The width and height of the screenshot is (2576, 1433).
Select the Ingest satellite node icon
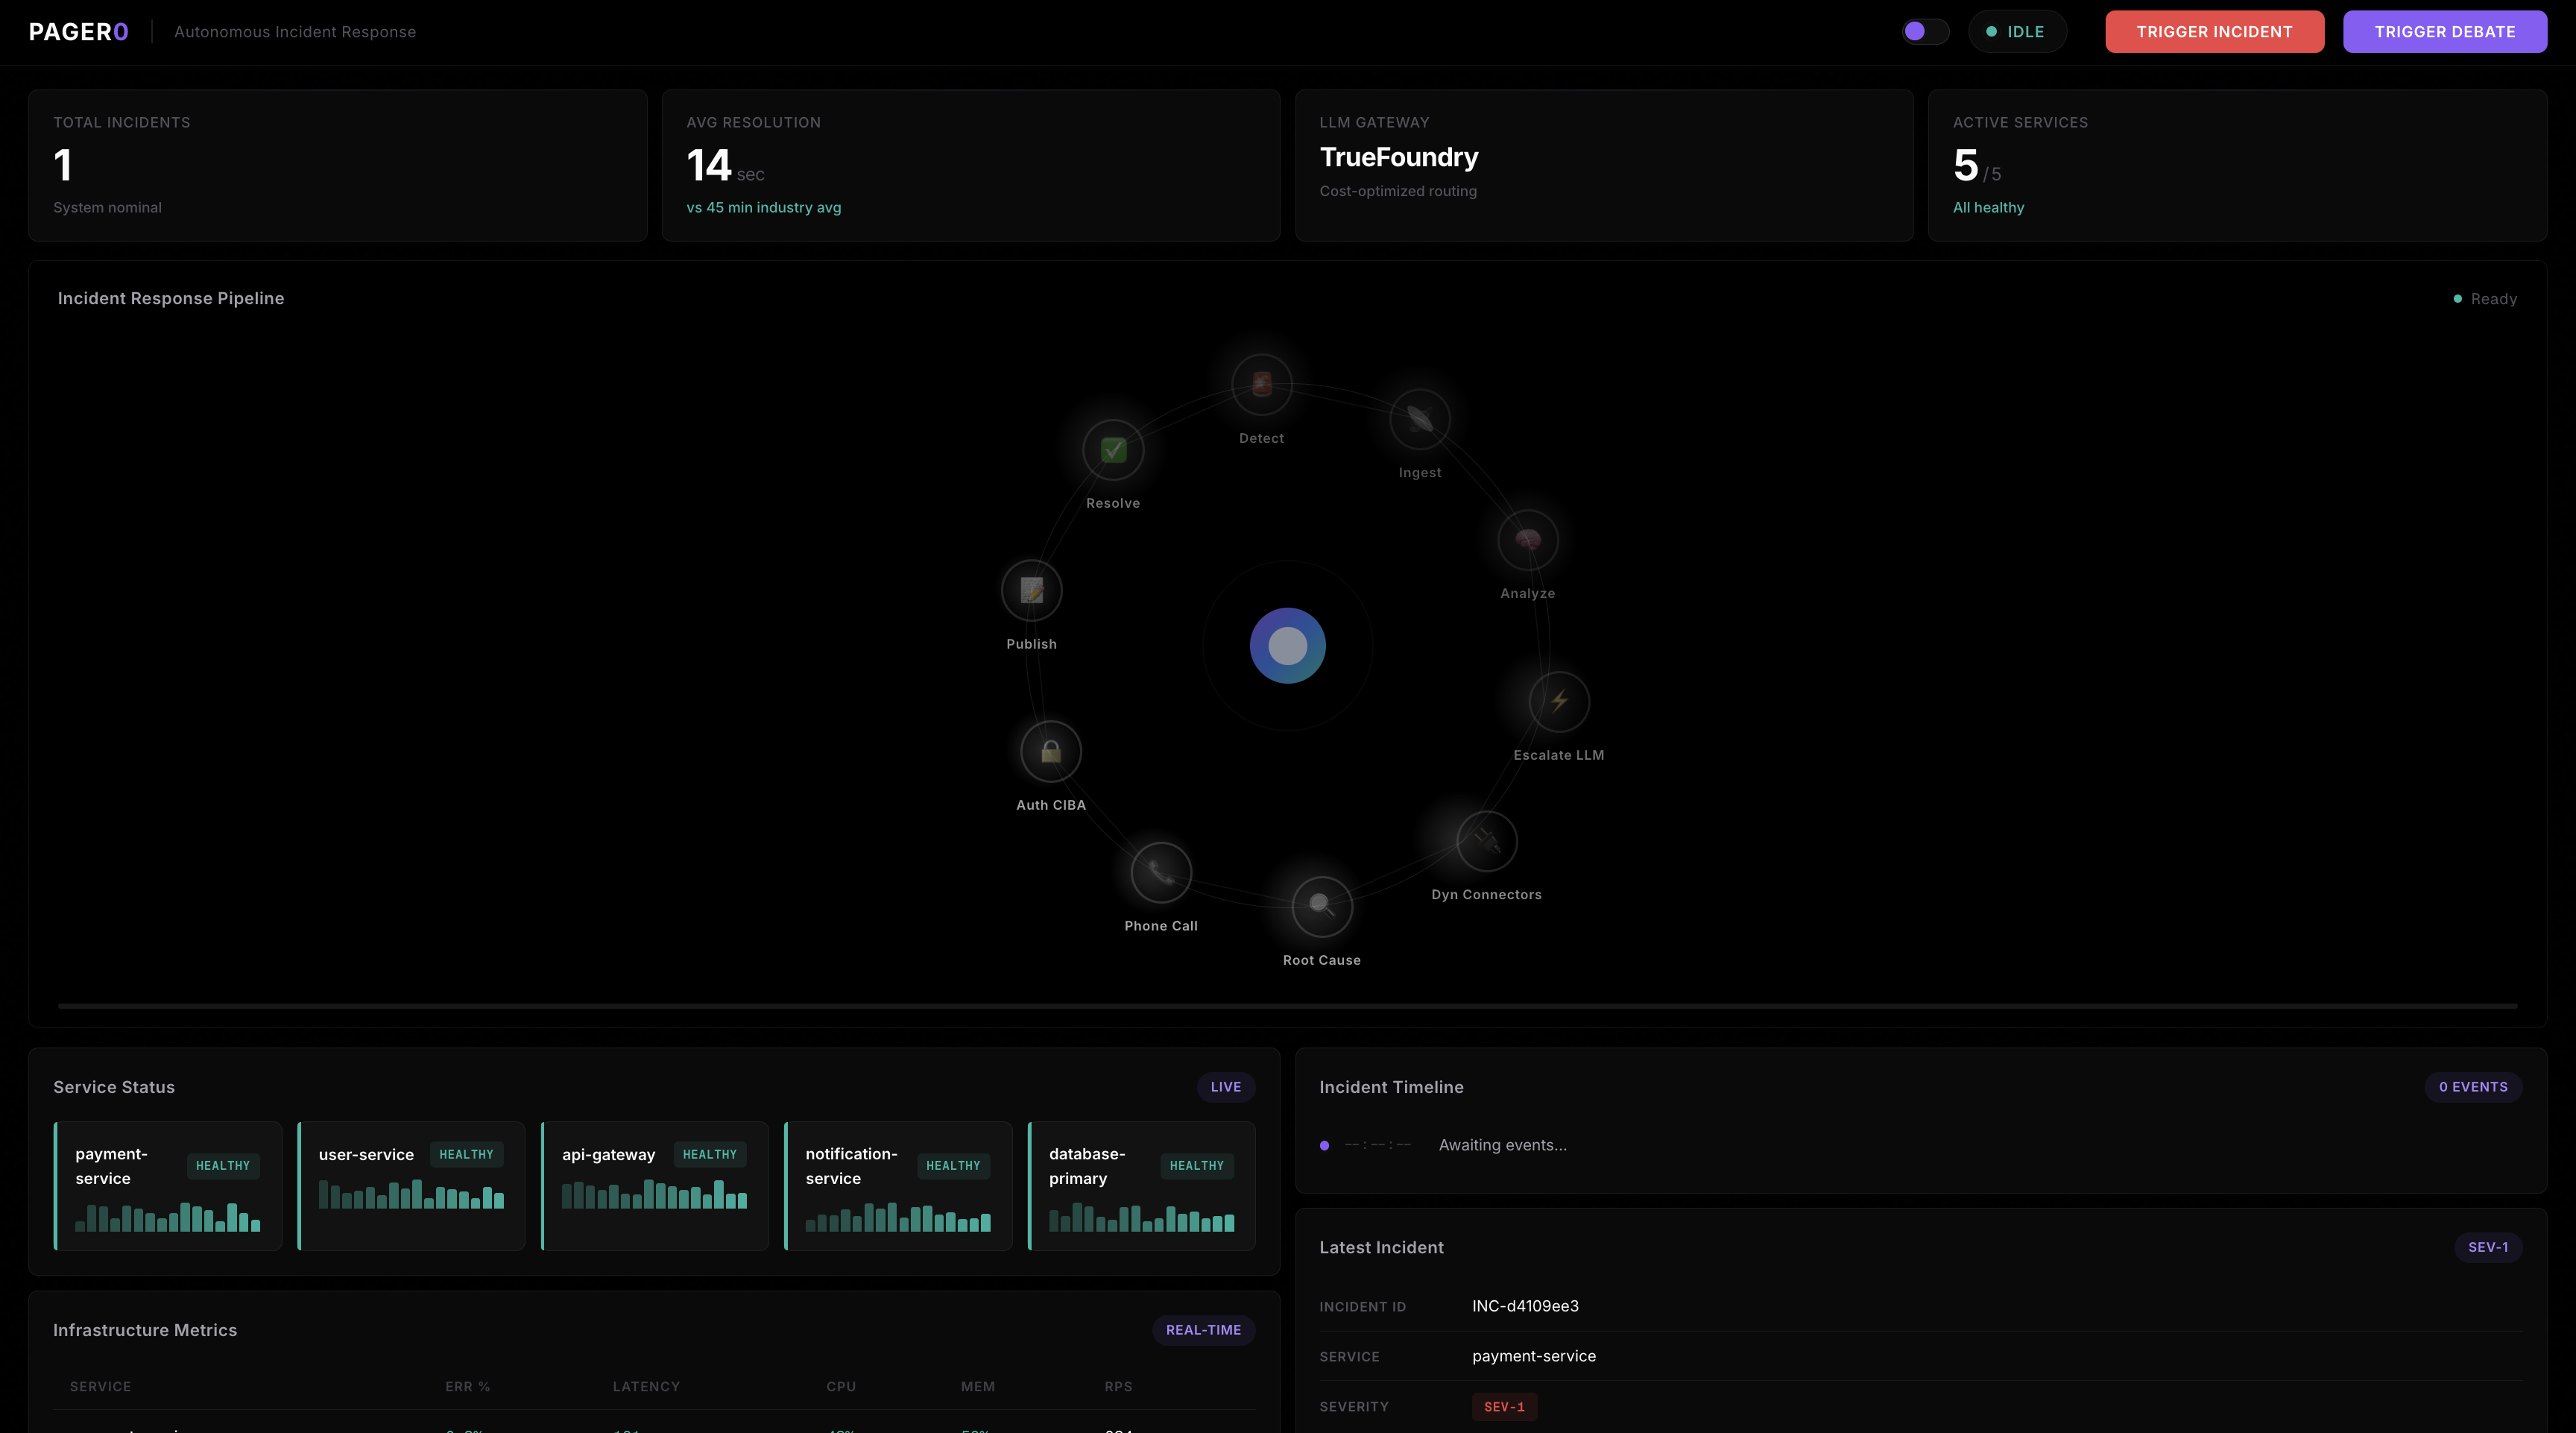1419,419
